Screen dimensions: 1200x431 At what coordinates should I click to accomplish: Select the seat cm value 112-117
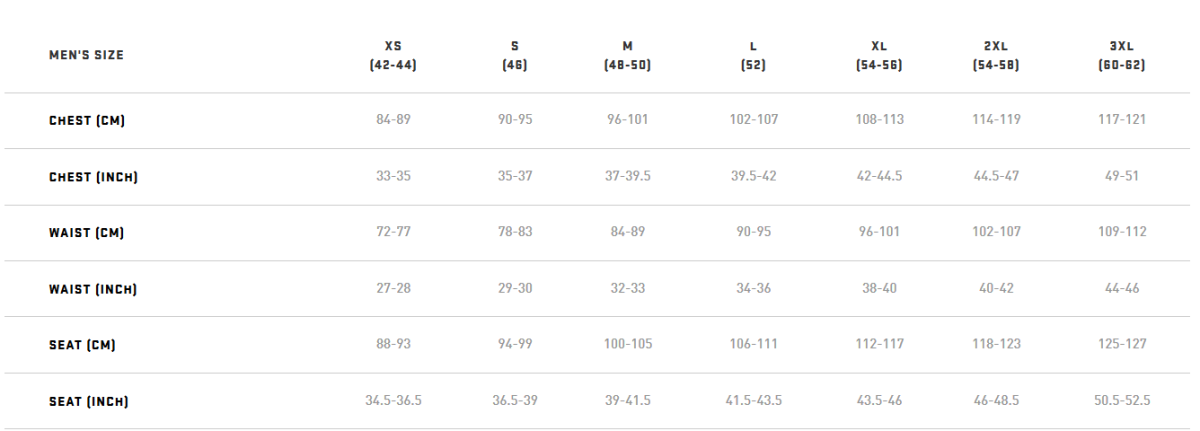880,345
